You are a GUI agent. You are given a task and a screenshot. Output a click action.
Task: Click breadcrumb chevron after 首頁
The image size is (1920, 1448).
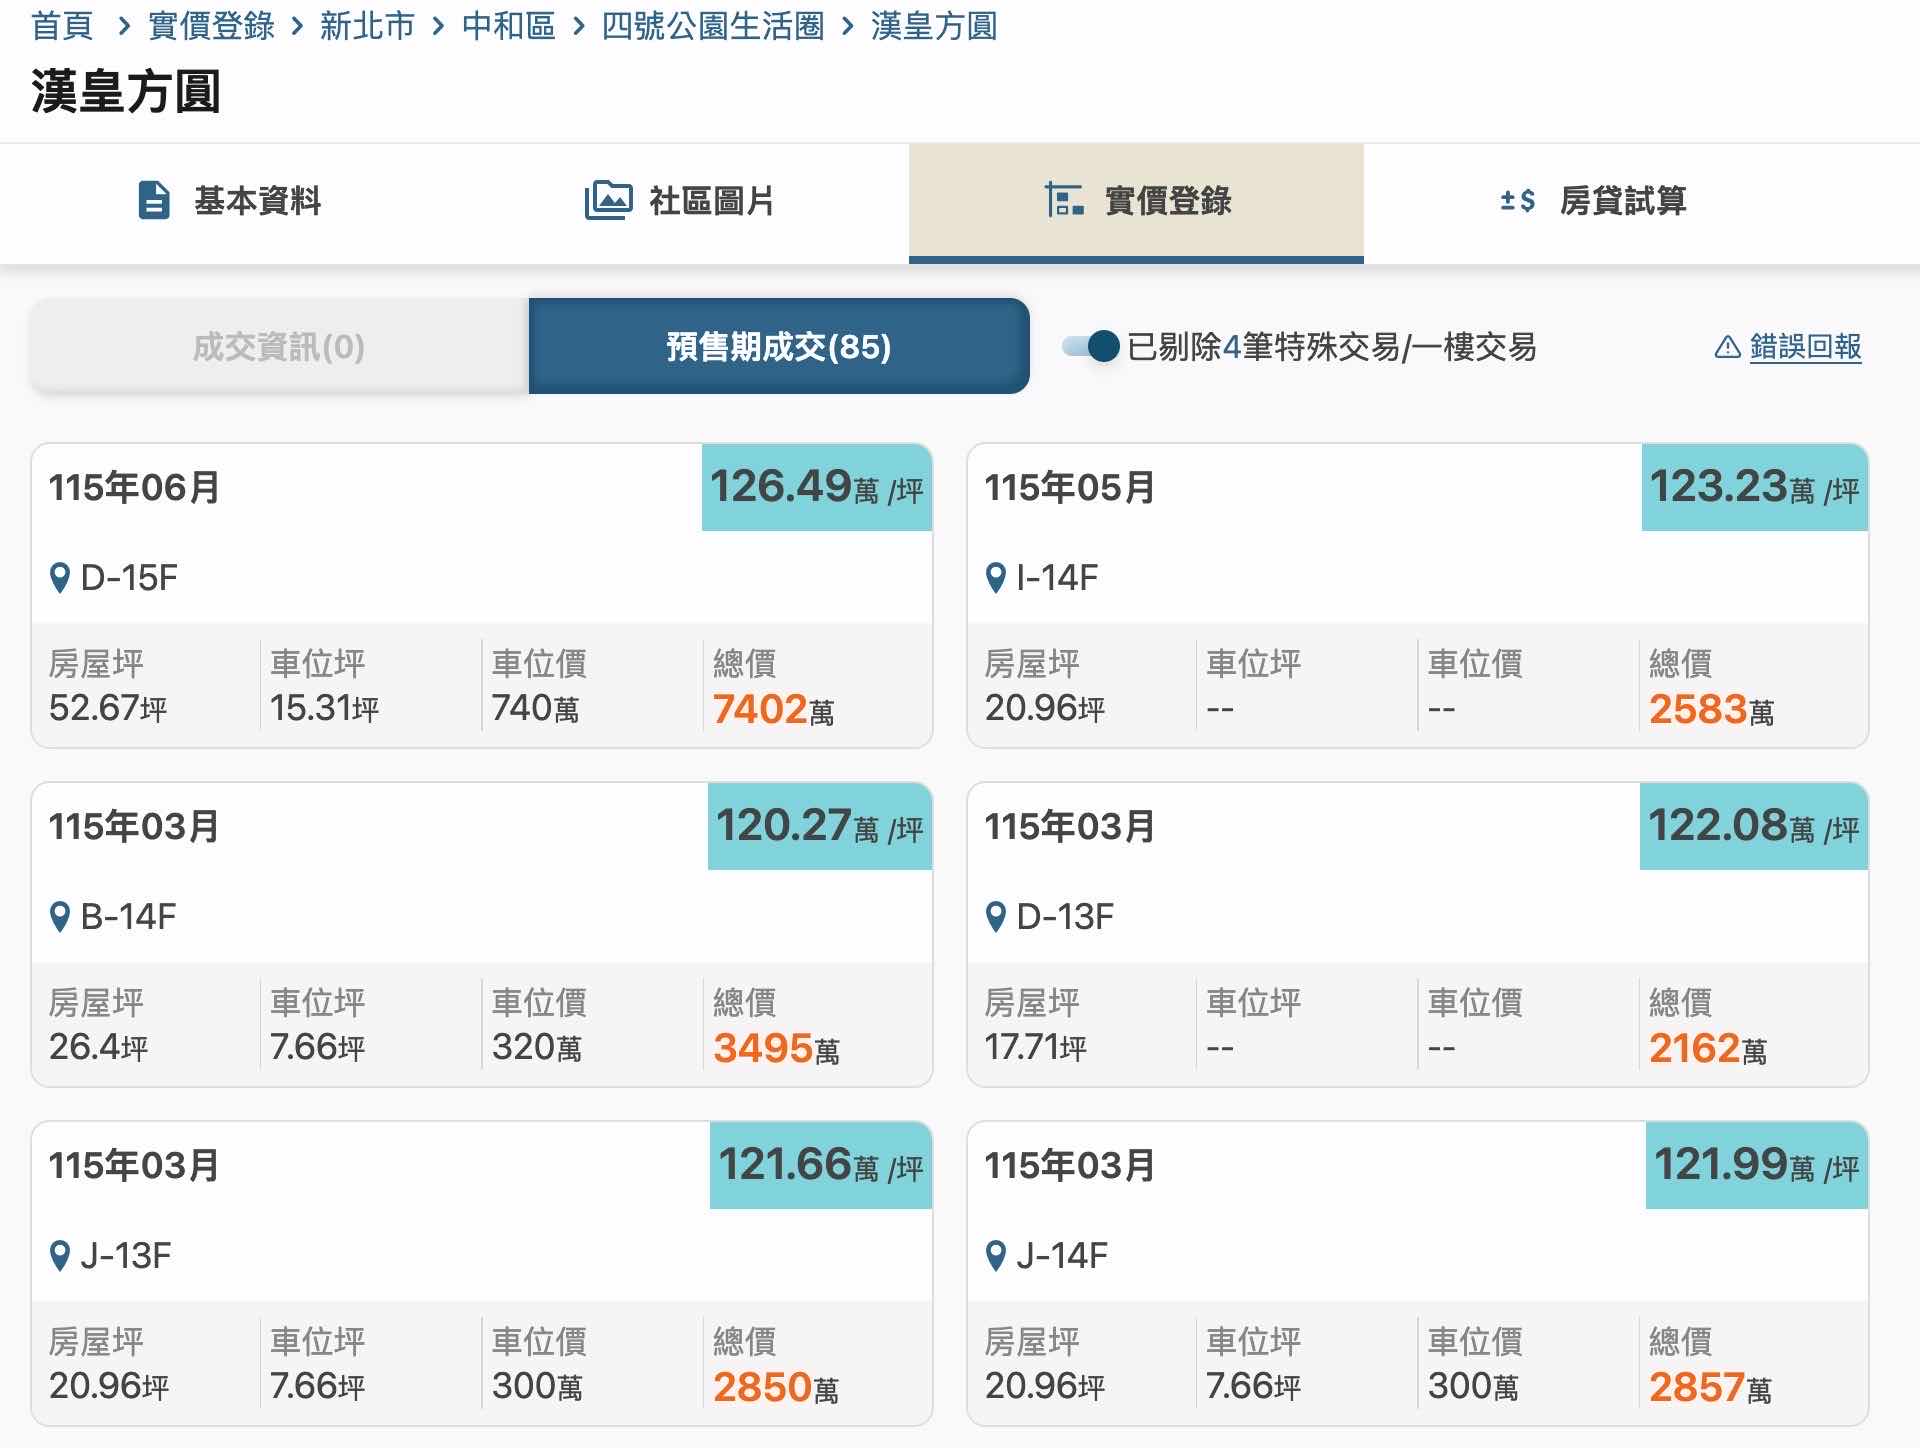pyautogui.click(x=124, y=27)
